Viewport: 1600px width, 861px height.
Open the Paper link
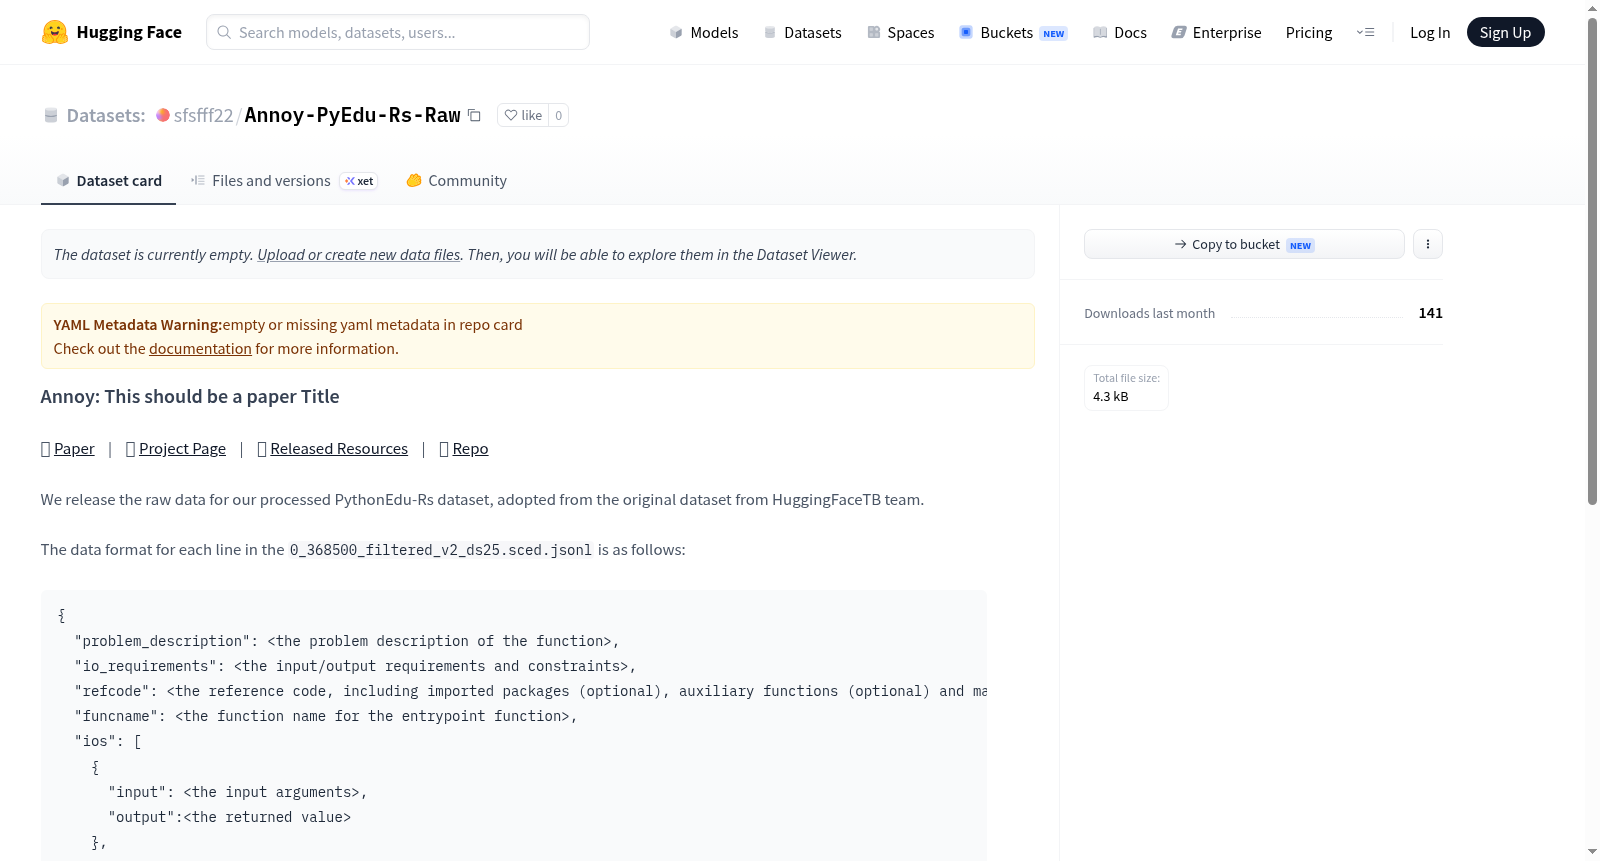click(74, 448)
